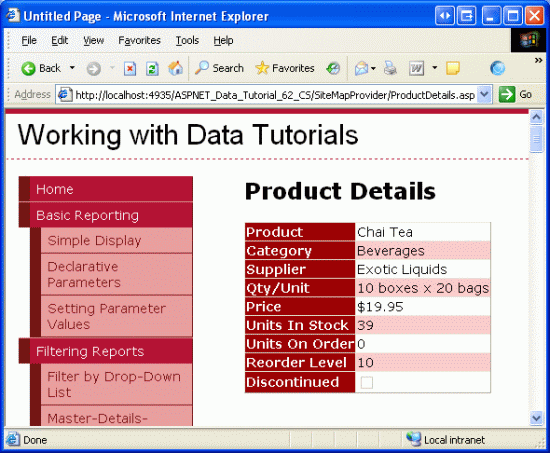Open the Home page icon
The height and width of the screenshot is (453, 550).
pyautogui.click(x=175, y=68)
